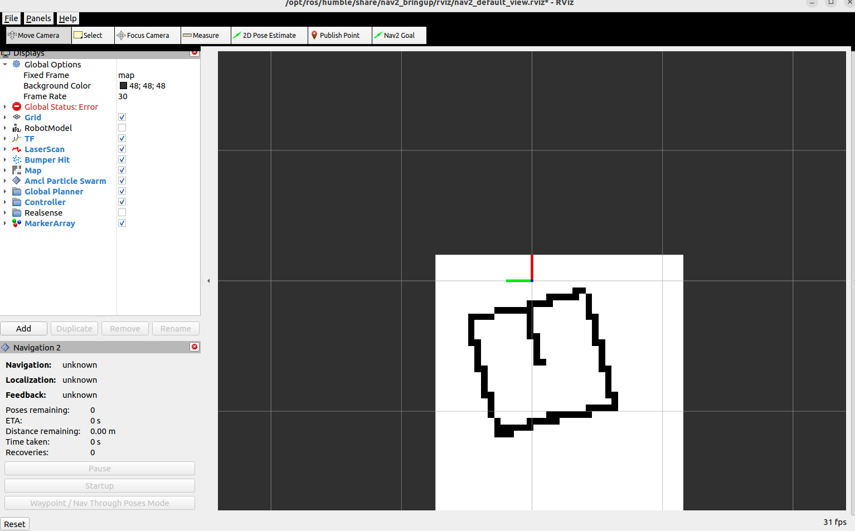Uncheck the Map display checkbox
855x532 pixels.
(x=122, y=171)
